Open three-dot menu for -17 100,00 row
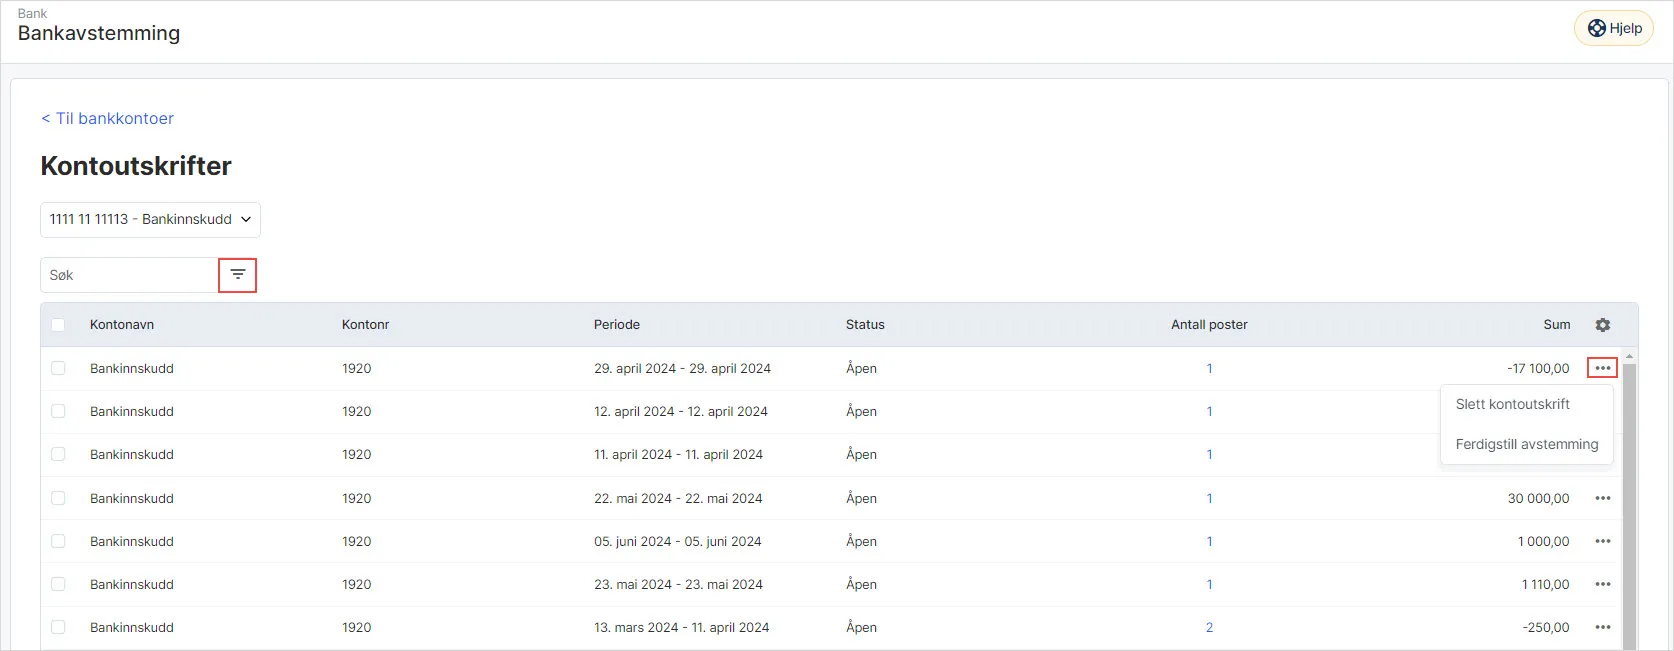1674x651 pixels. [1603, 368]
